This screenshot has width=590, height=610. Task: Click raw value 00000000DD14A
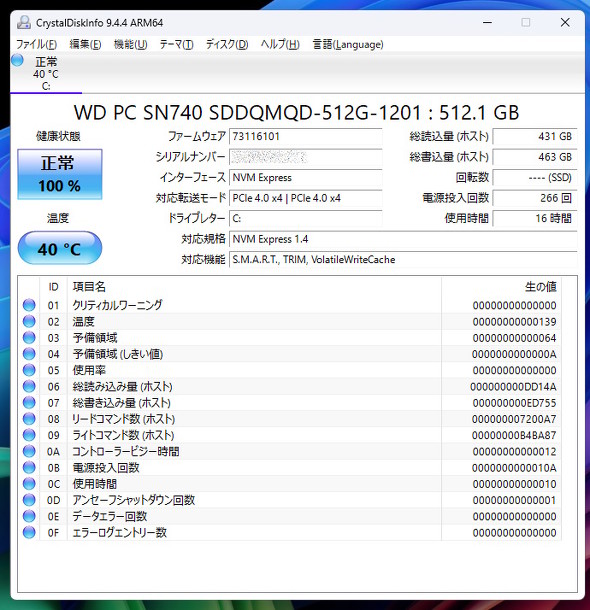513,387
